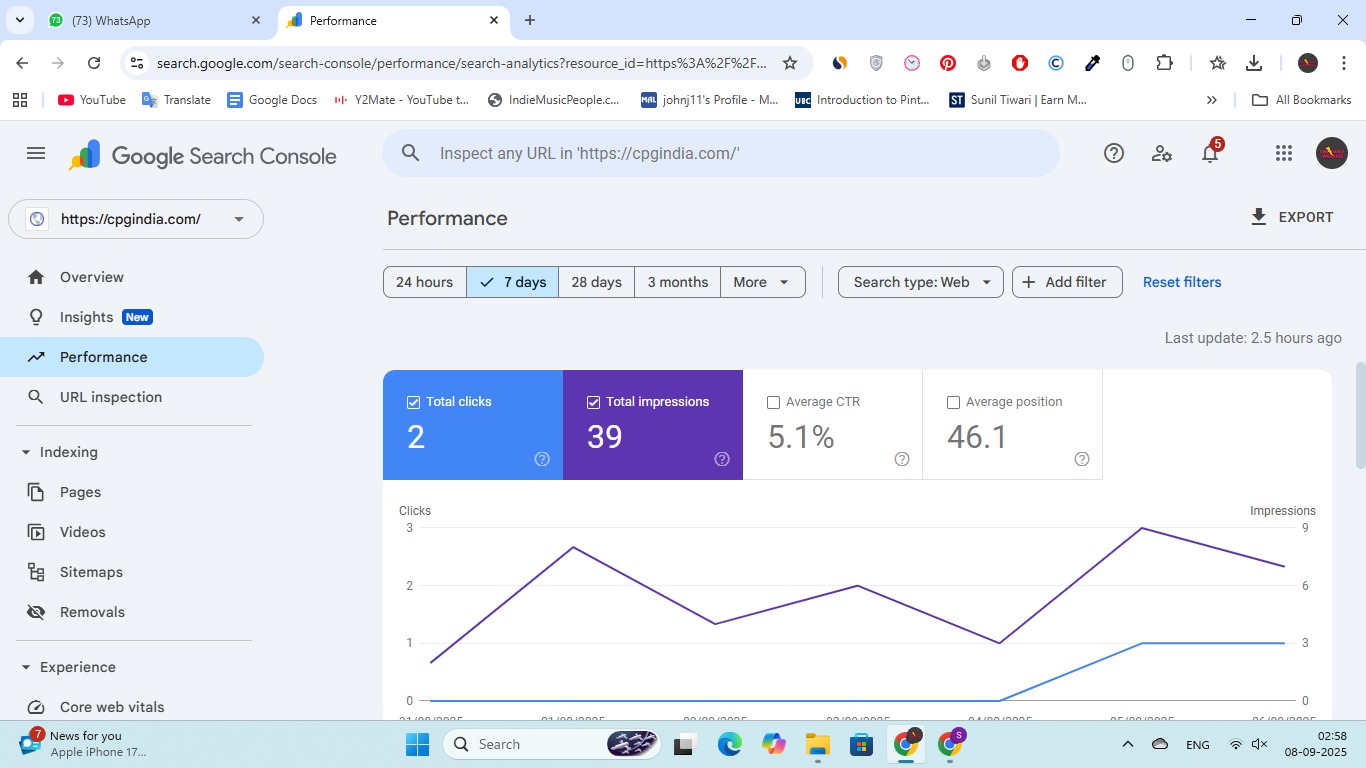Click the Reset filters link
Image resolution: width=1366 pixels, height=768 pixels.
[1182, 282]
